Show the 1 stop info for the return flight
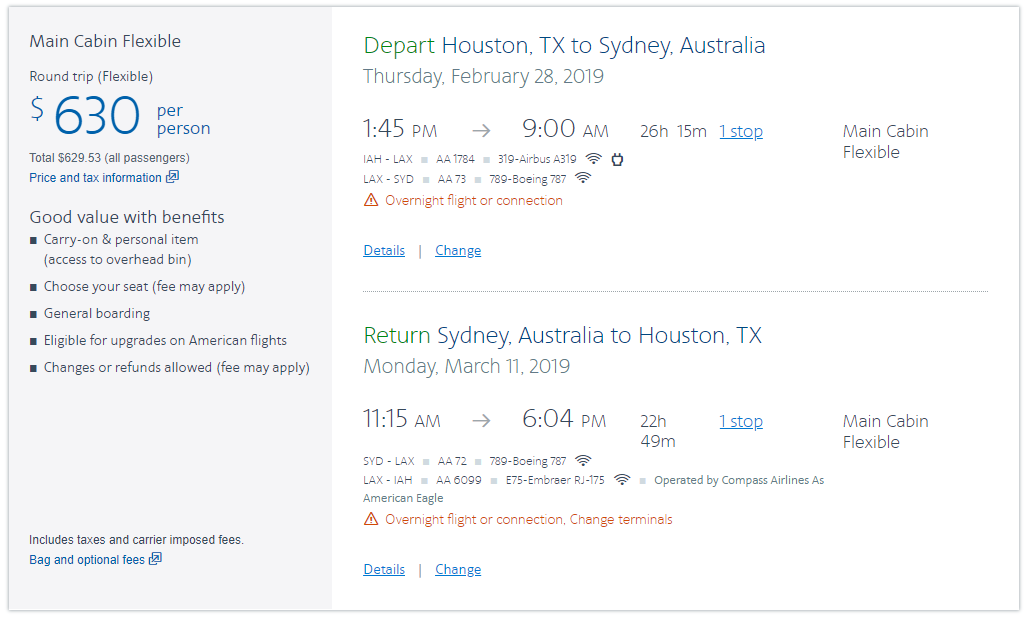Screen dimensions: 1027x619 tap(741, 422)
